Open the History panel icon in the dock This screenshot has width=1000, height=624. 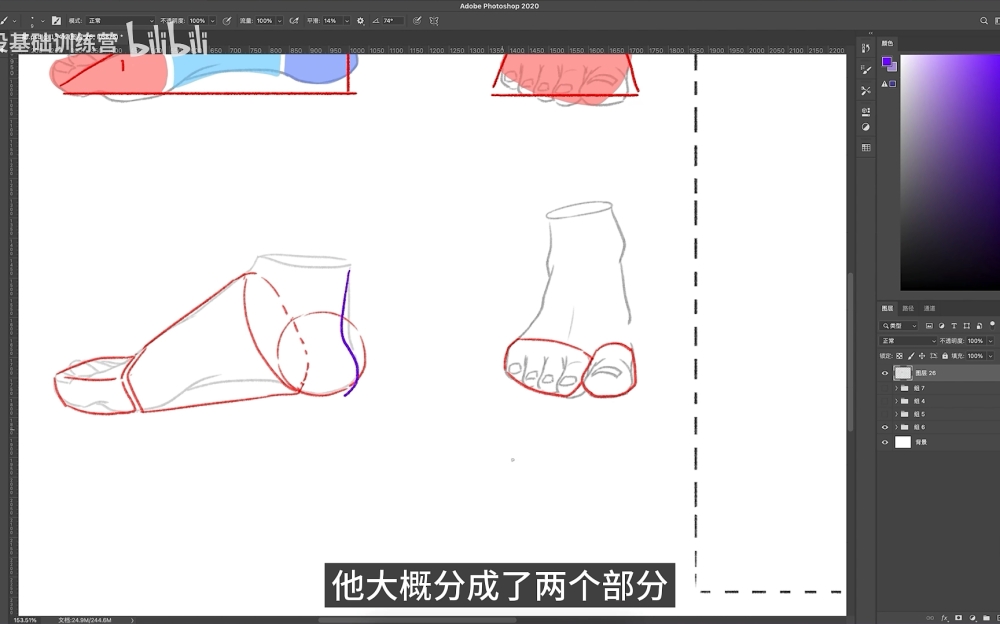click(x=865, y=48)
